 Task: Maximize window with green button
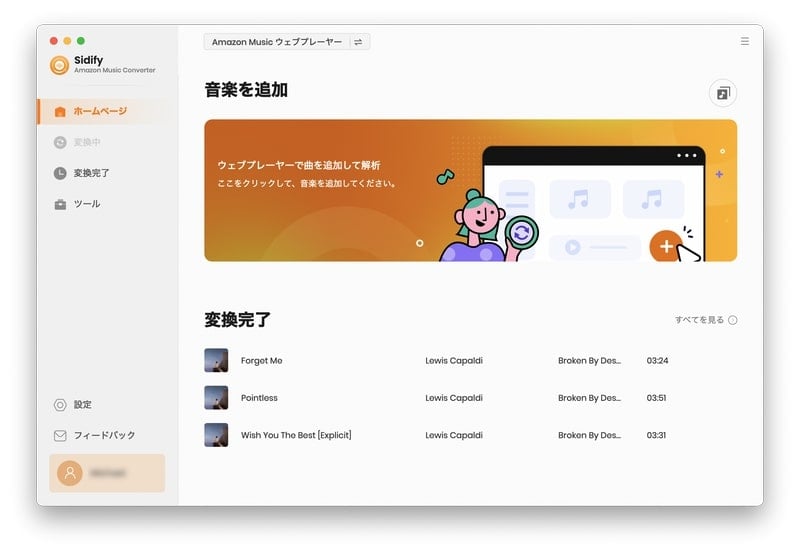81,41
